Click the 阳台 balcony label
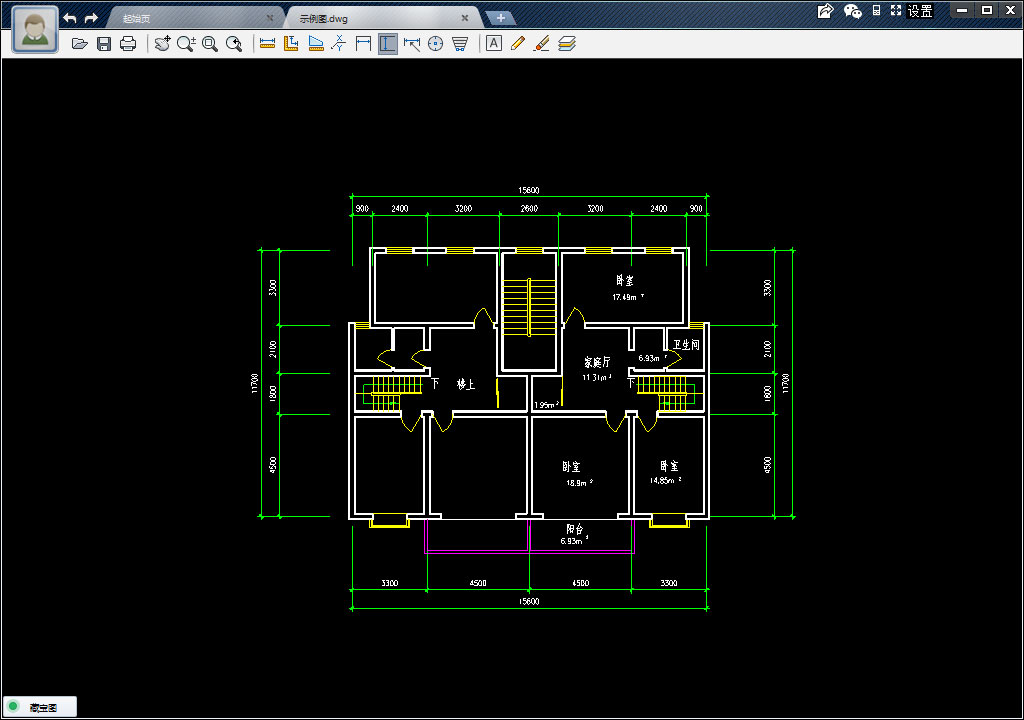Screen dimensions: 1024x720 (575, 529)
